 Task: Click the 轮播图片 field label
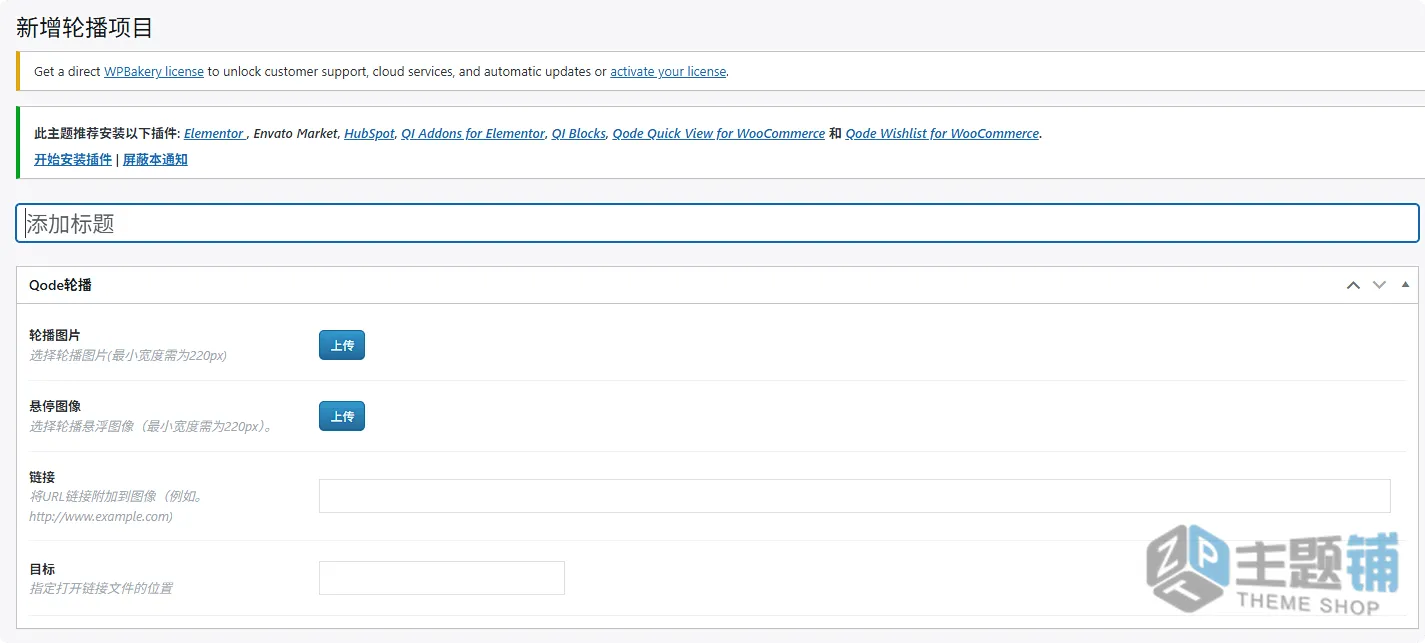55,335
